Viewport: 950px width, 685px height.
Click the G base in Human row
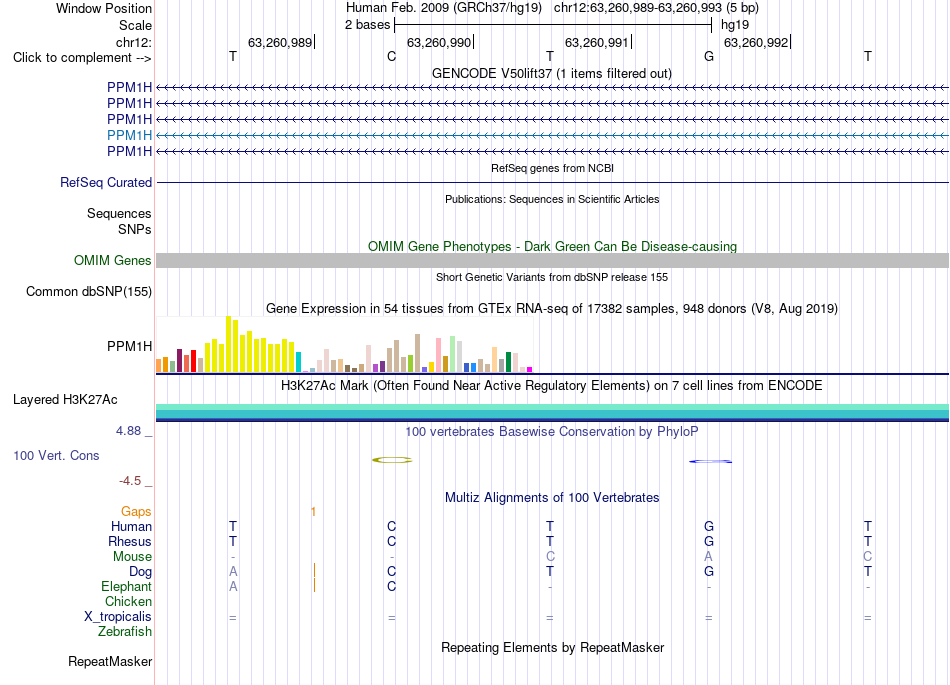point(709,526)
